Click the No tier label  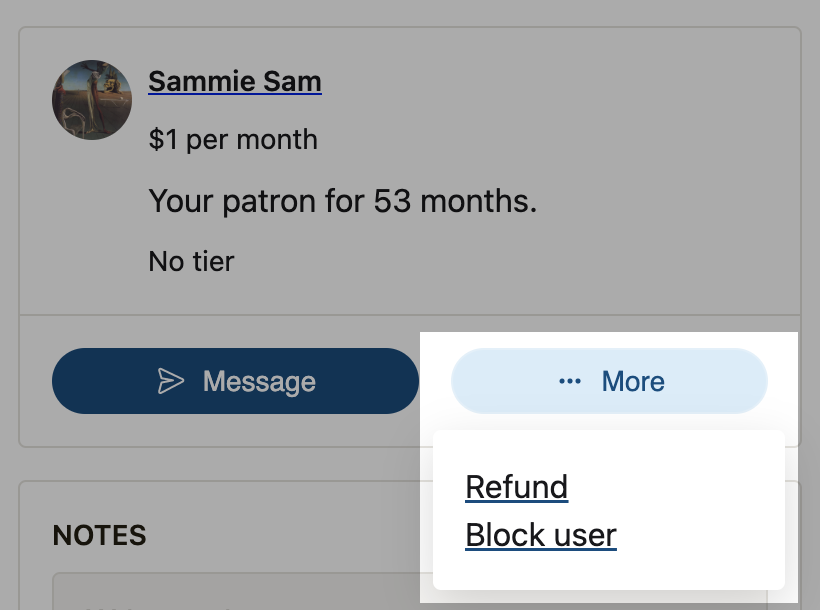(x=191, y=261)
